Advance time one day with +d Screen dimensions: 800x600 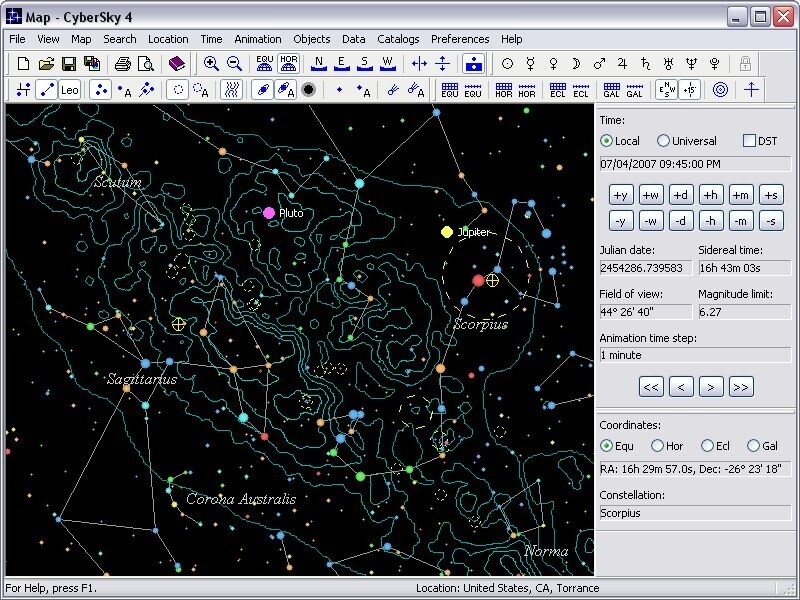coord(681,195)
